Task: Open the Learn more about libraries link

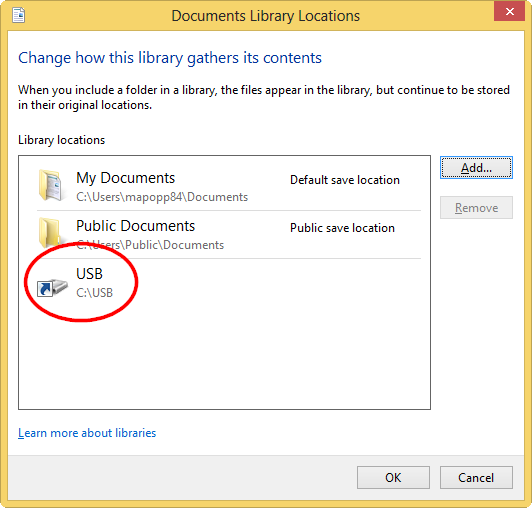Action: (x=87, y=433)
